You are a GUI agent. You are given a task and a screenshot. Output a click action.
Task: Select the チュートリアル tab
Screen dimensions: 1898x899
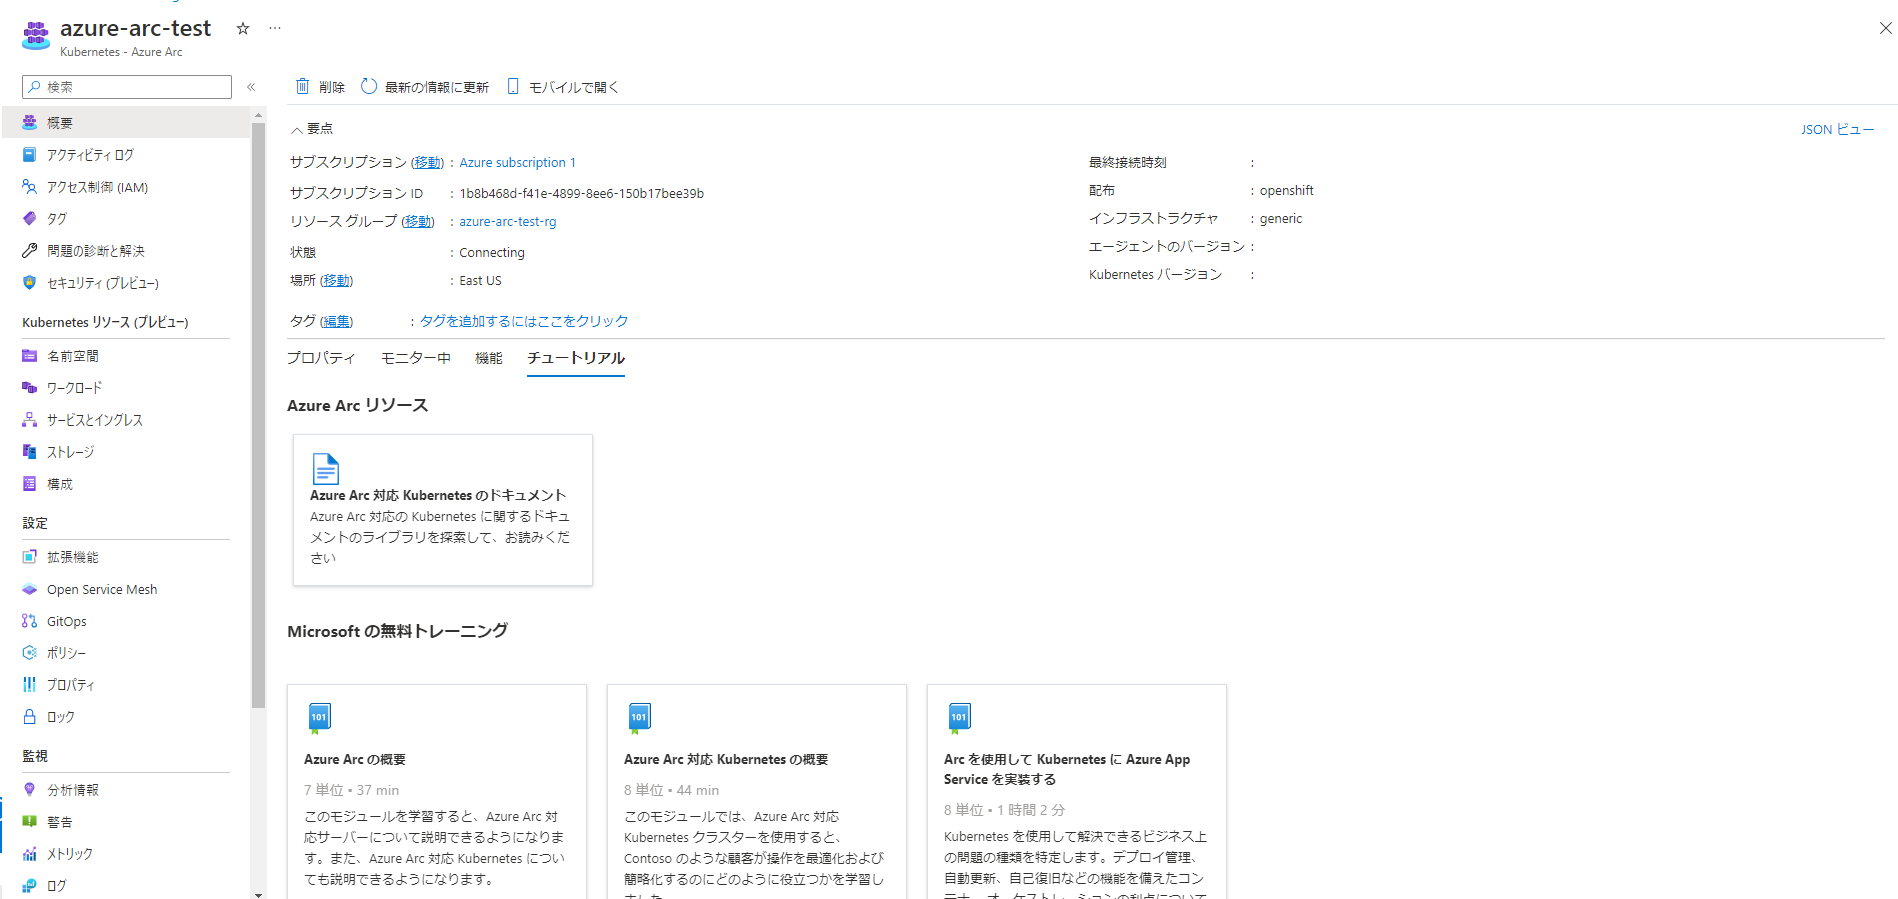pos(576,358)
